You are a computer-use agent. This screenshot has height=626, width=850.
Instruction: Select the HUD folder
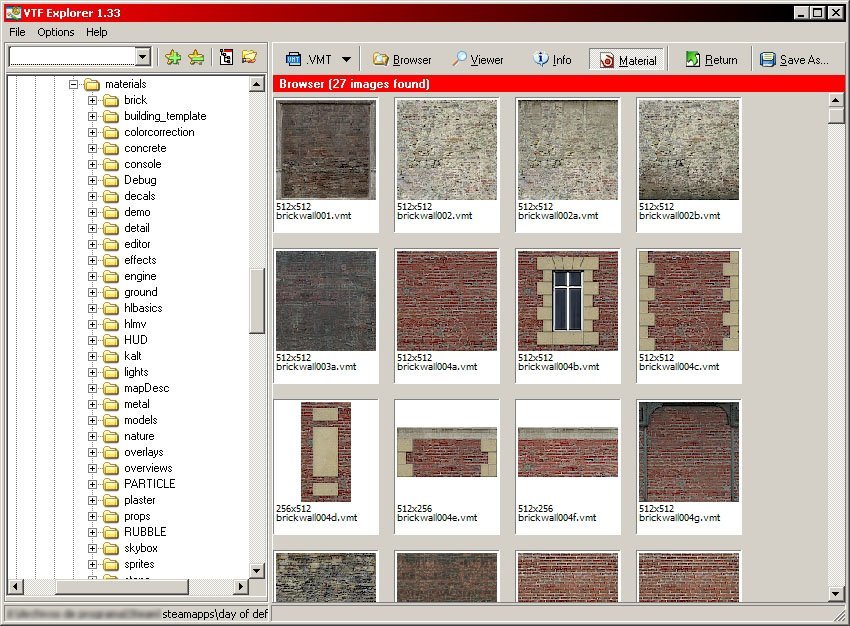(x=136, y=340)
